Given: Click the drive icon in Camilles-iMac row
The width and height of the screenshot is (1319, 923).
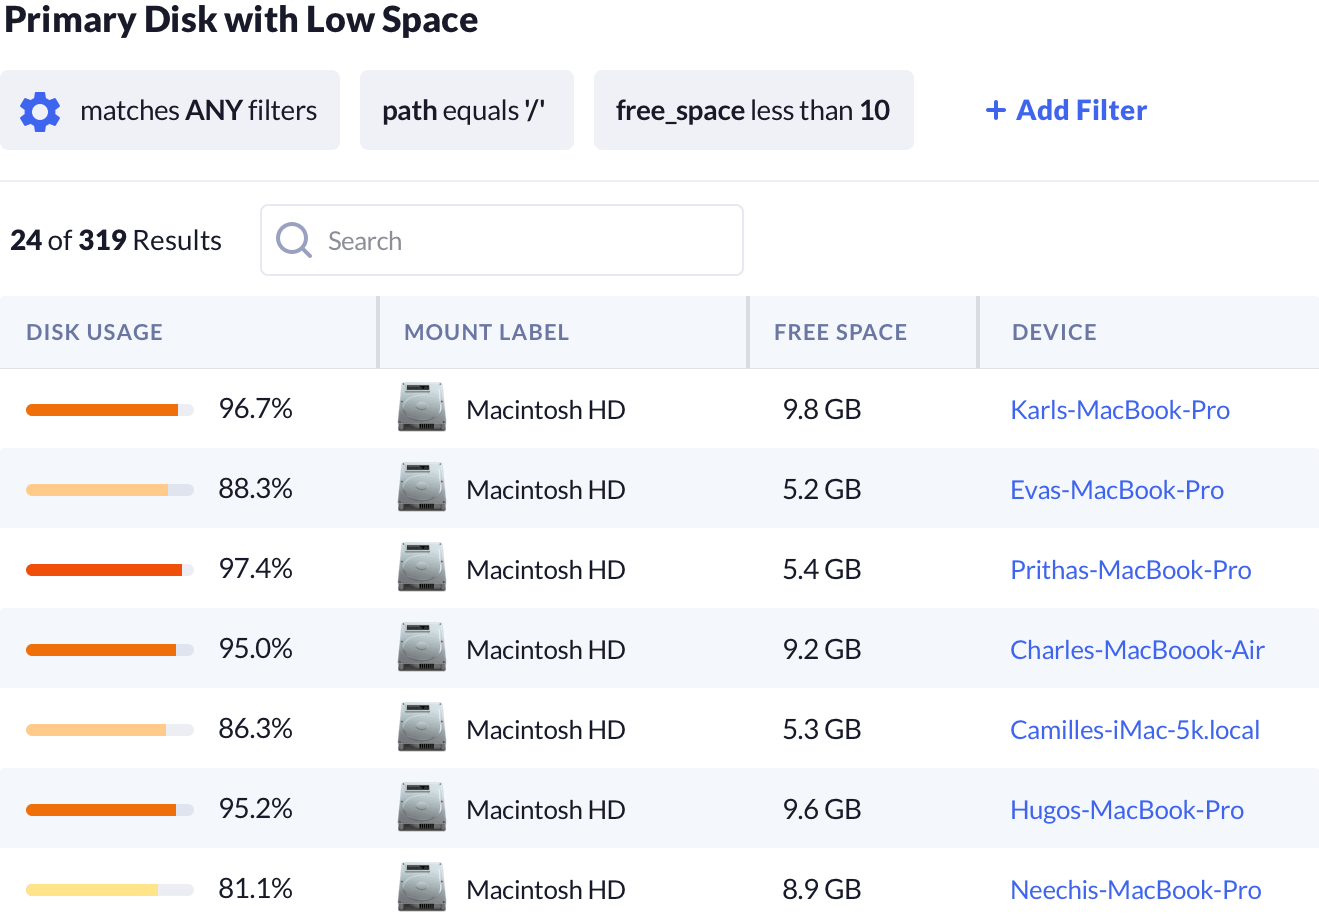Looking at the screenshot, I should coord(421,728).
